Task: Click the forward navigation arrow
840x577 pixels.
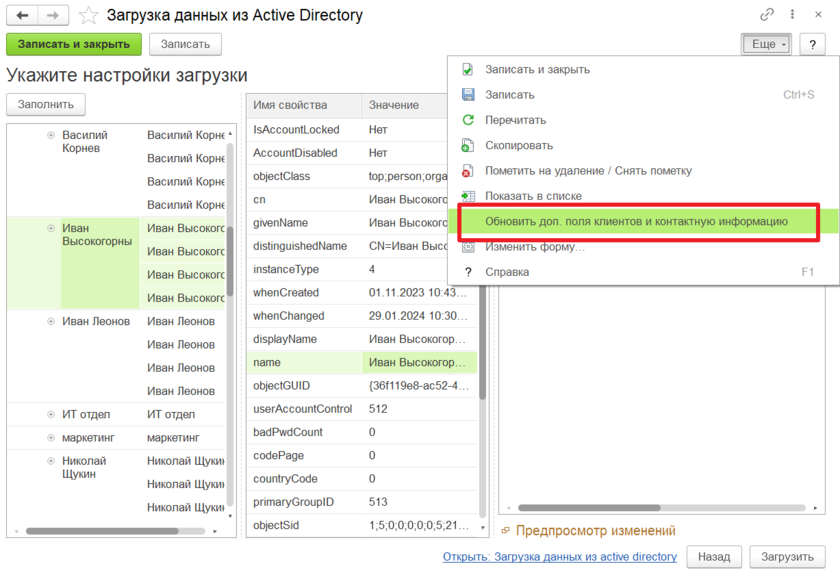Action: point(54,15)
